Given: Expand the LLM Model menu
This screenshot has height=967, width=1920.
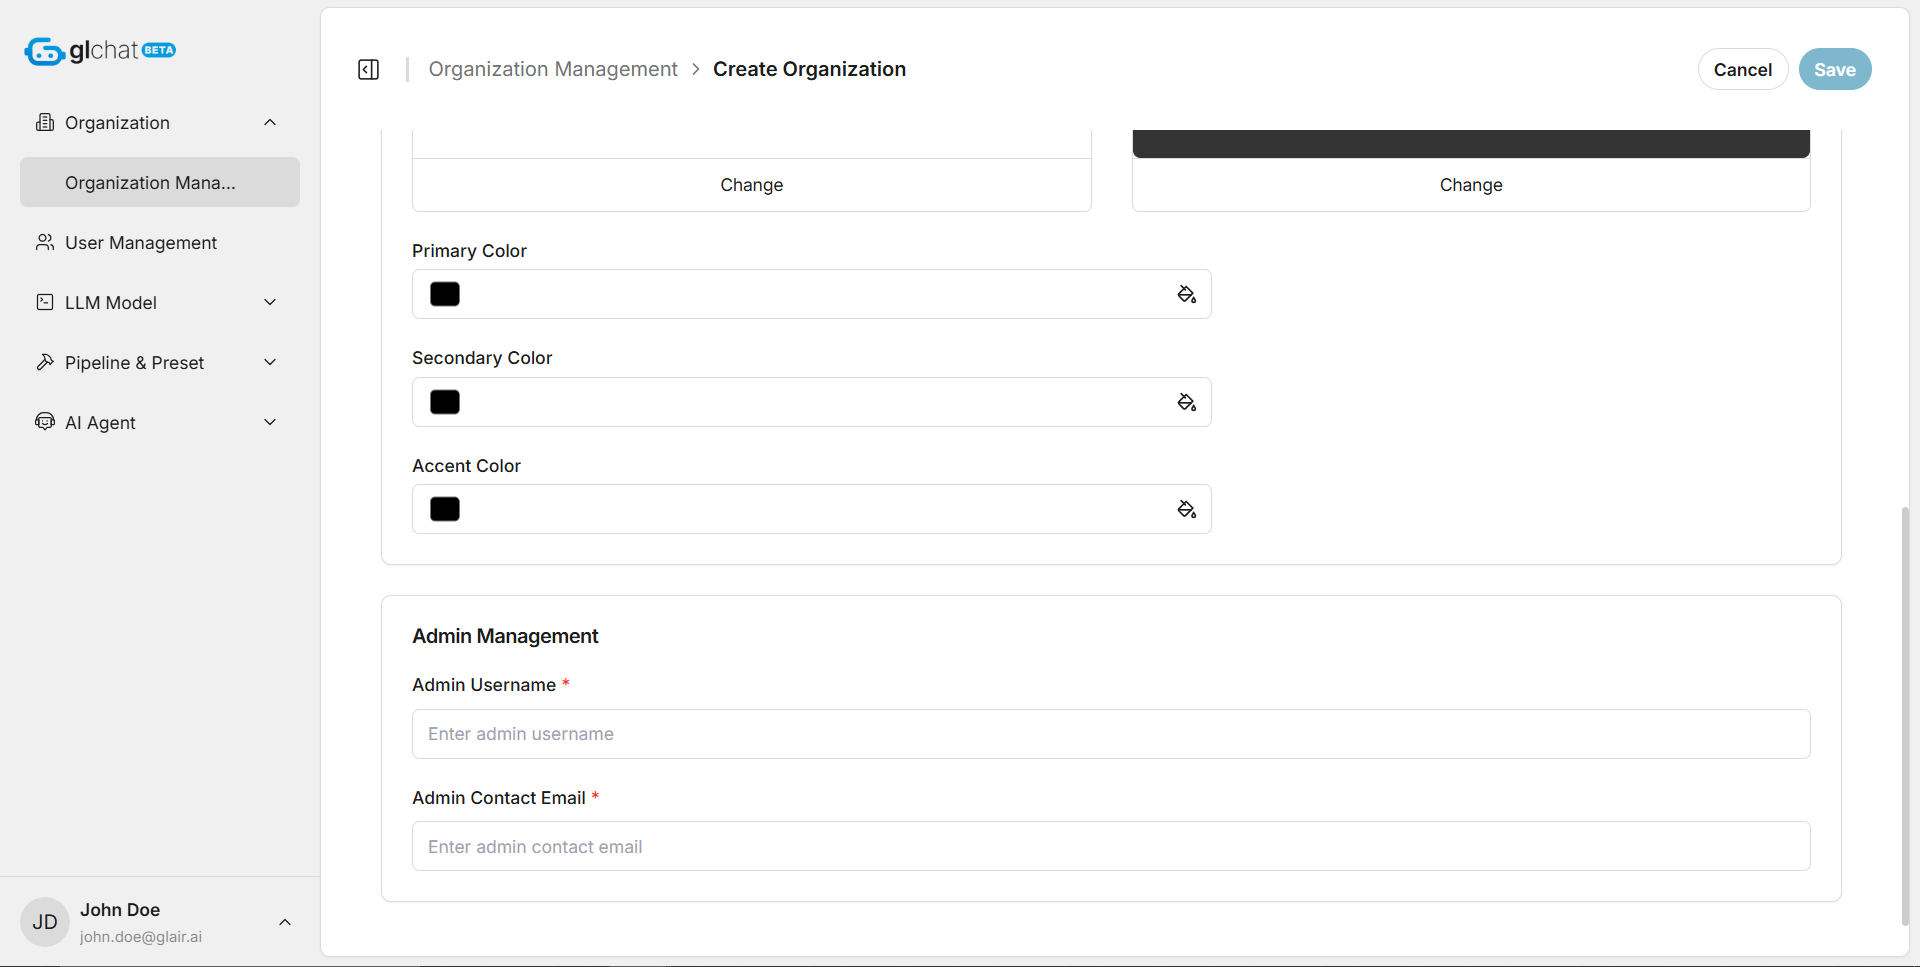Looking at the screenshot, I should [270, 302].
